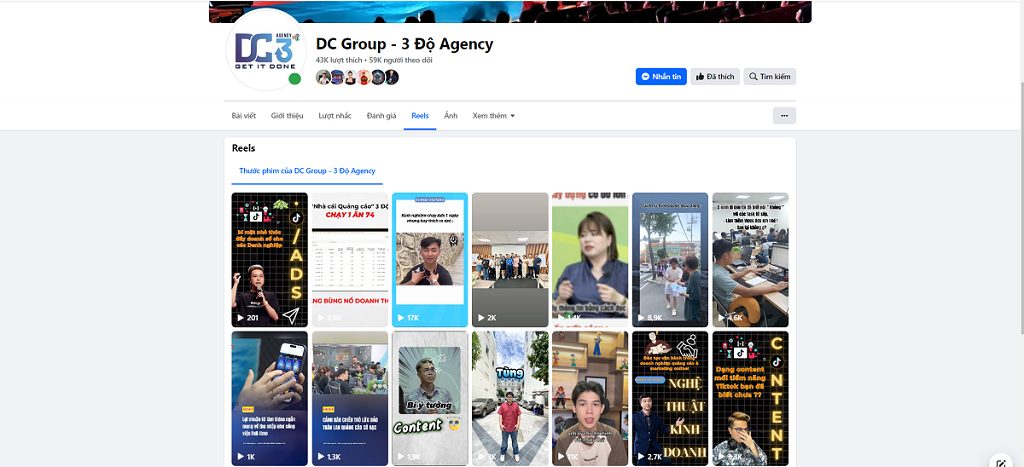Screen dimensions: 1024x467
Task: Play the /ADS reel with 201 views
Action: (270, 259)
